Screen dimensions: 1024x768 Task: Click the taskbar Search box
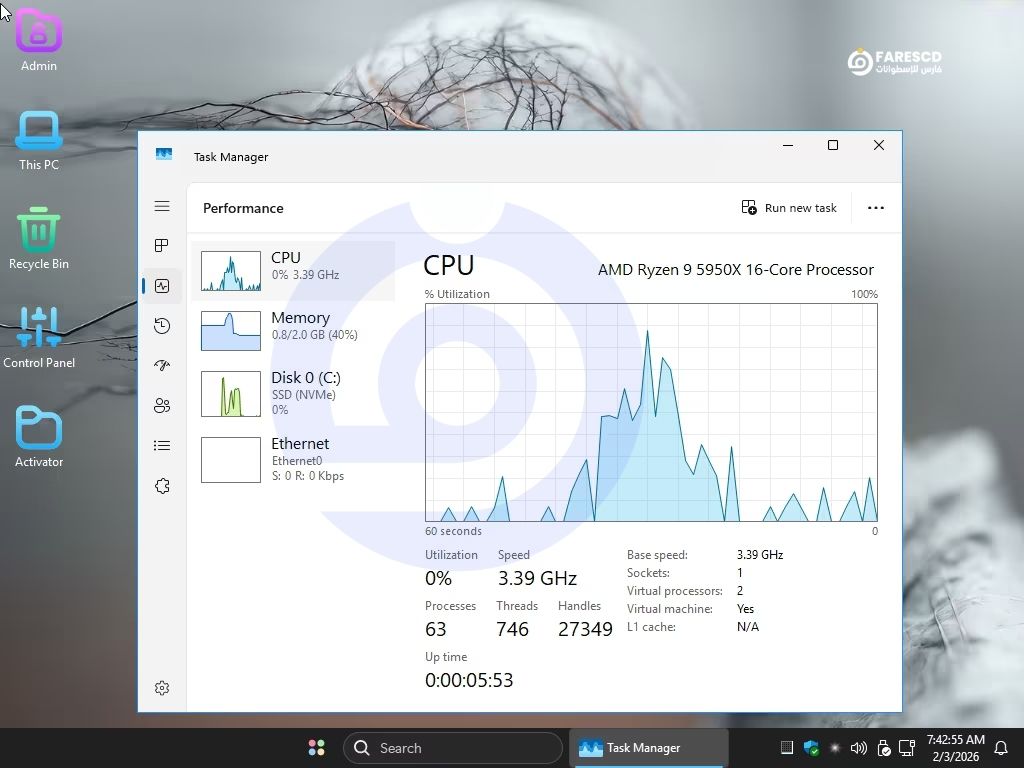coord(453,748)
